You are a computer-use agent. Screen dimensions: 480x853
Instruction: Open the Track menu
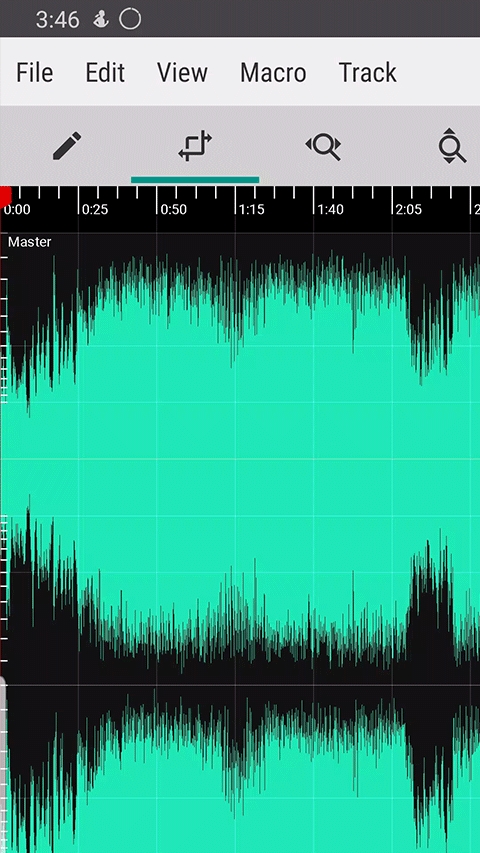point(367,72)
